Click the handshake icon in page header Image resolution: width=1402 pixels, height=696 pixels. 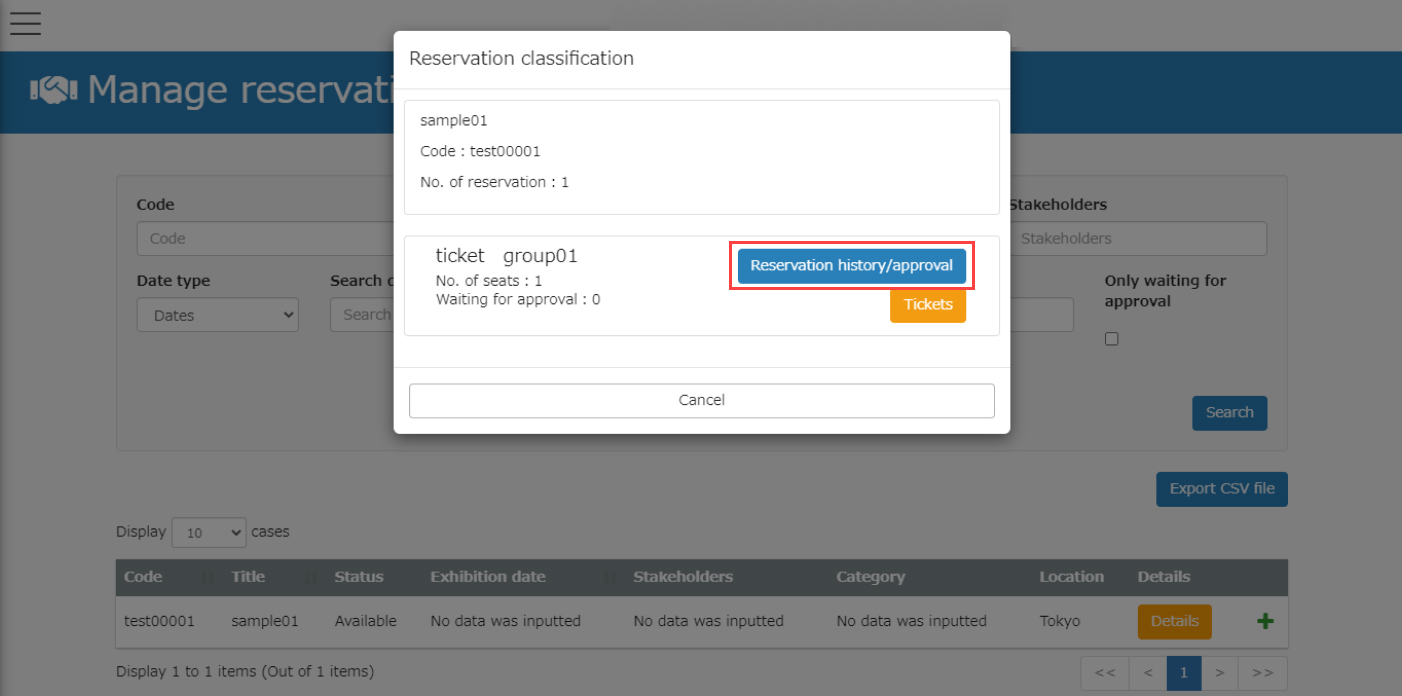pyautogui.click(x=54, y=90)
